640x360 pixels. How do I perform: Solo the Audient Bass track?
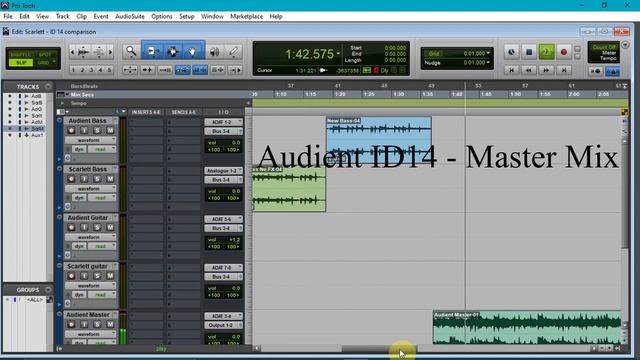pyautogui.click(x=97, y=131)
